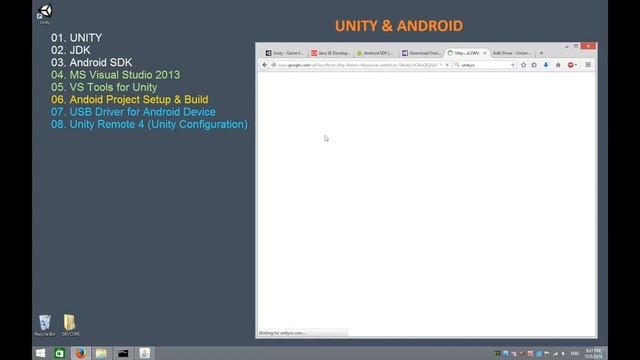The image size is (640, 360).
Task: Open the DEVCORE folder on desktop
Action: click(x=70, y=325)
